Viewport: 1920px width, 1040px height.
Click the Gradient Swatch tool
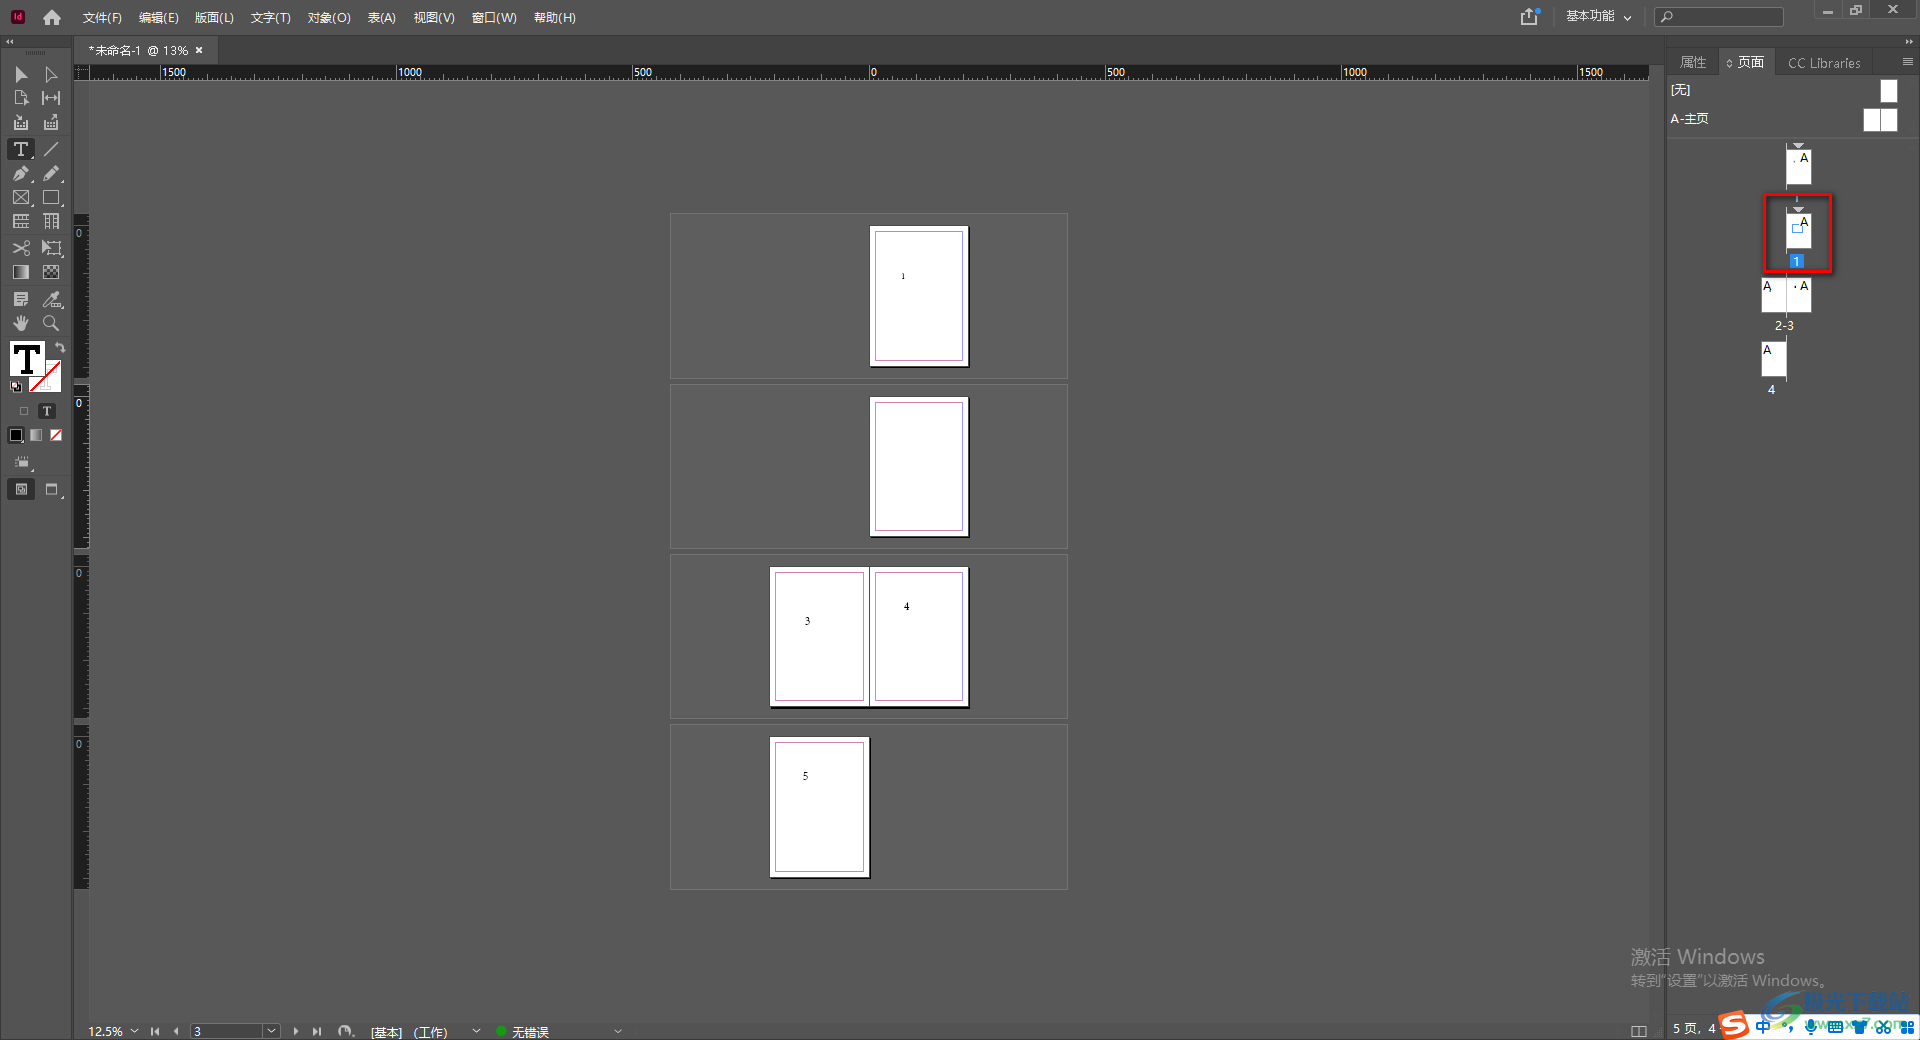click(20, 272)
